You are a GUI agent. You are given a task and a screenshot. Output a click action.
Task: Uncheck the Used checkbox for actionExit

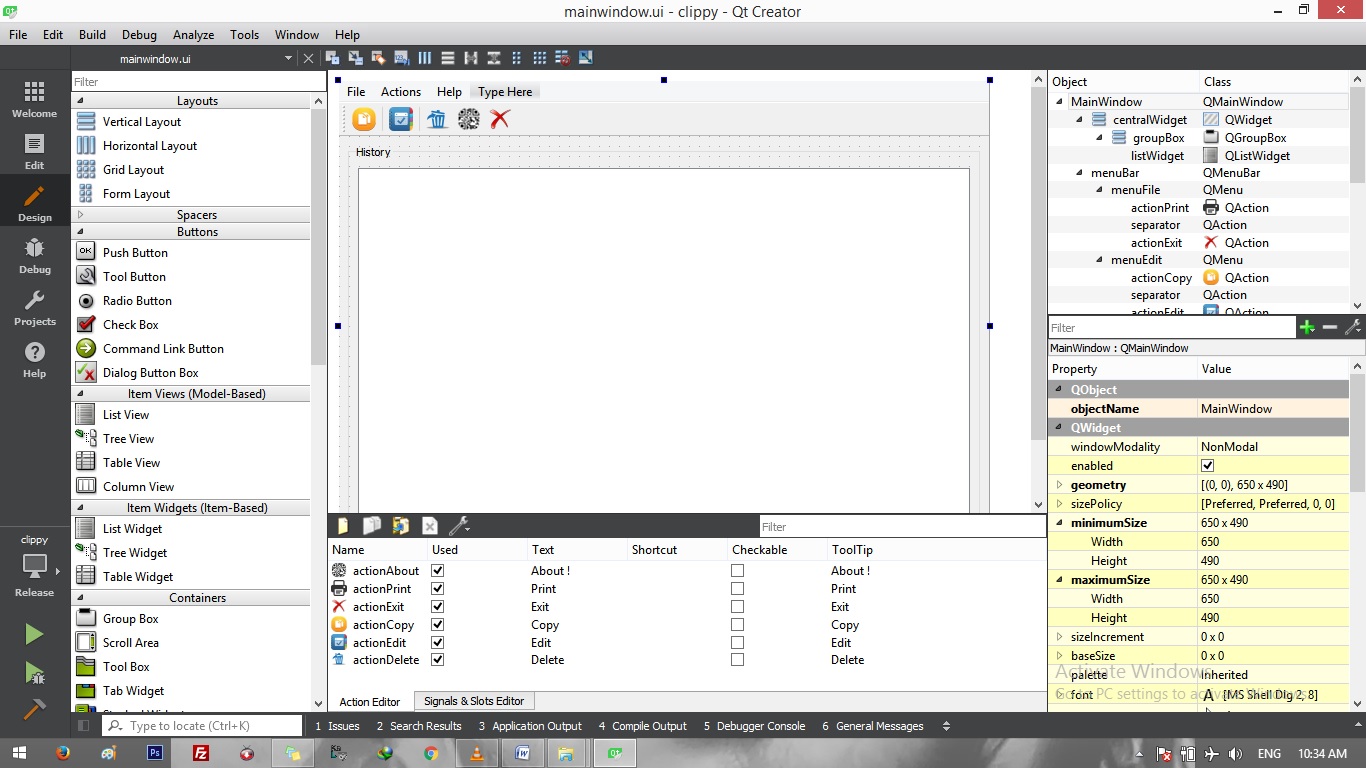tap(437, 606)
